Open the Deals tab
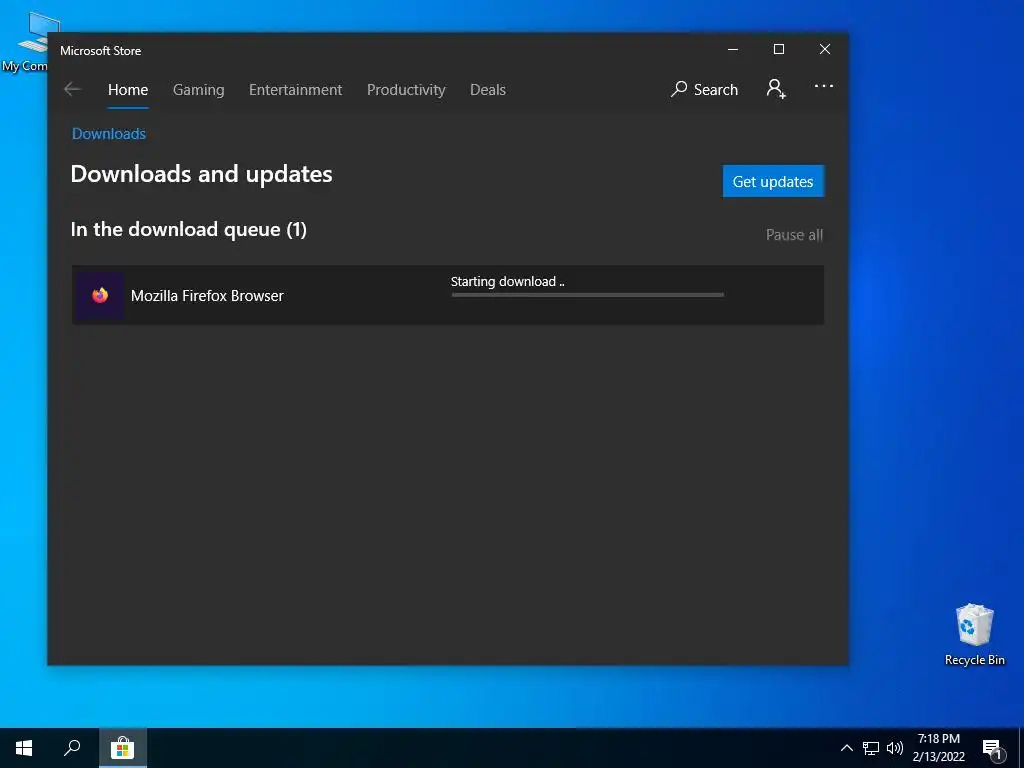Image resolution: width=1024 pixels, height=768 pixels. point(488,89)
